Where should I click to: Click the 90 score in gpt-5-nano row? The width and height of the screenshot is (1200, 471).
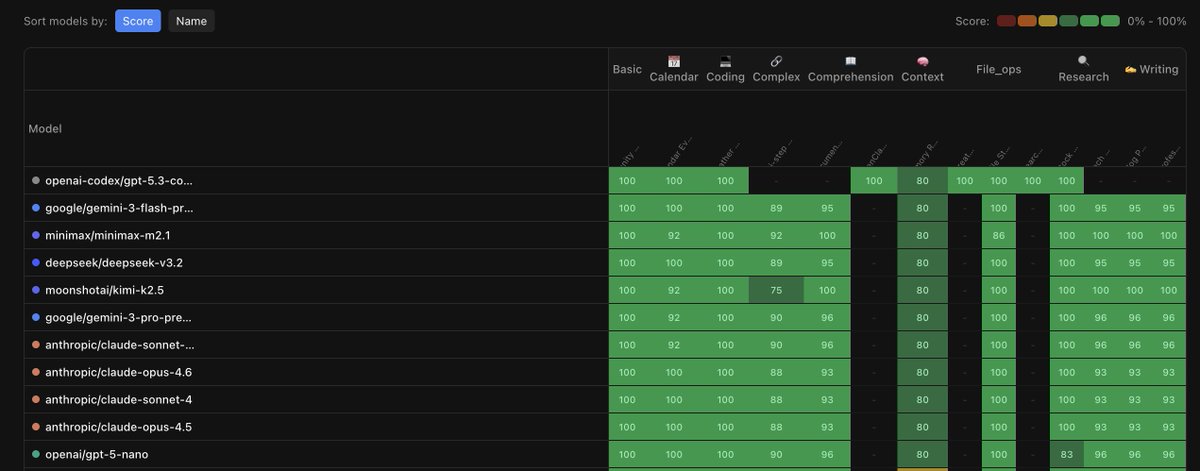point(776,454)
